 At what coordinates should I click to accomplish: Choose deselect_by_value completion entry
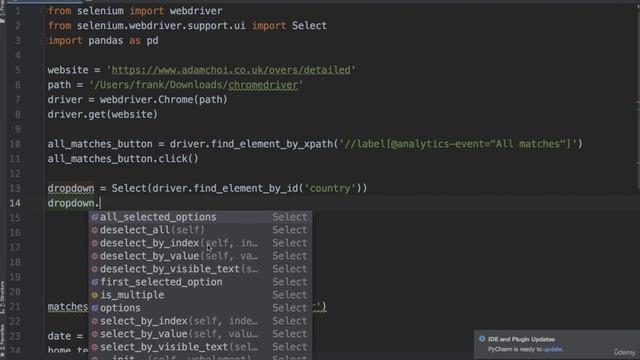tap(200, 256)
